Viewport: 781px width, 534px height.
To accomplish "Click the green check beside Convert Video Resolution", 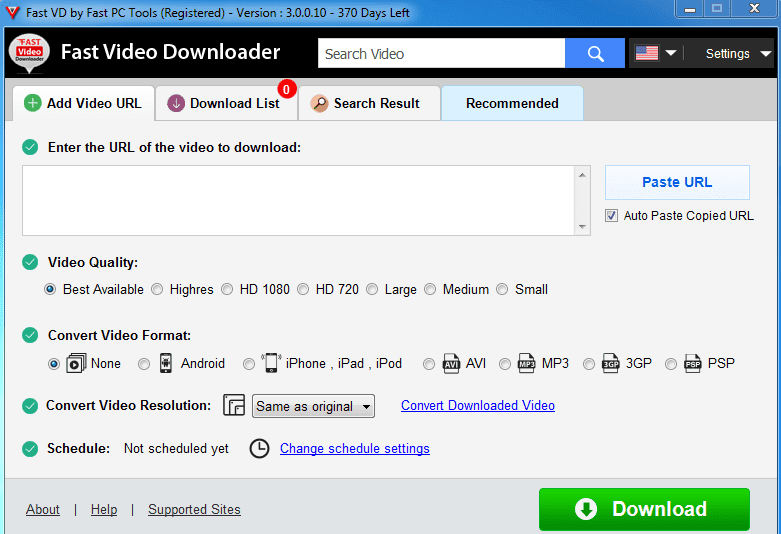I will tap(30, 406).
